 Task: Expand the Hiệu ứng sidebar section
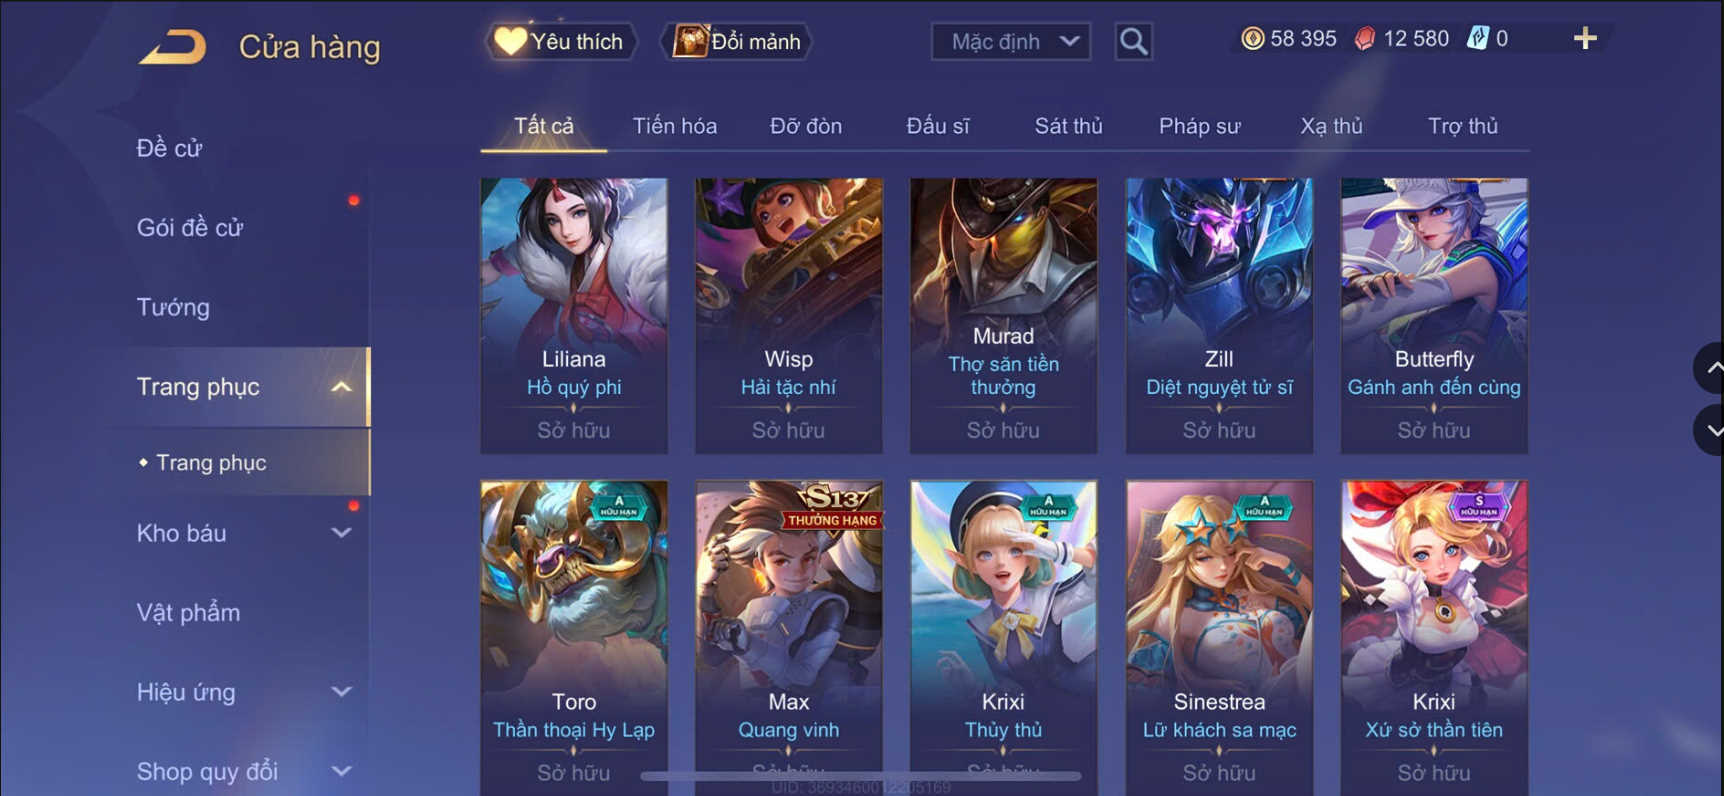click(x=341, y=692)
